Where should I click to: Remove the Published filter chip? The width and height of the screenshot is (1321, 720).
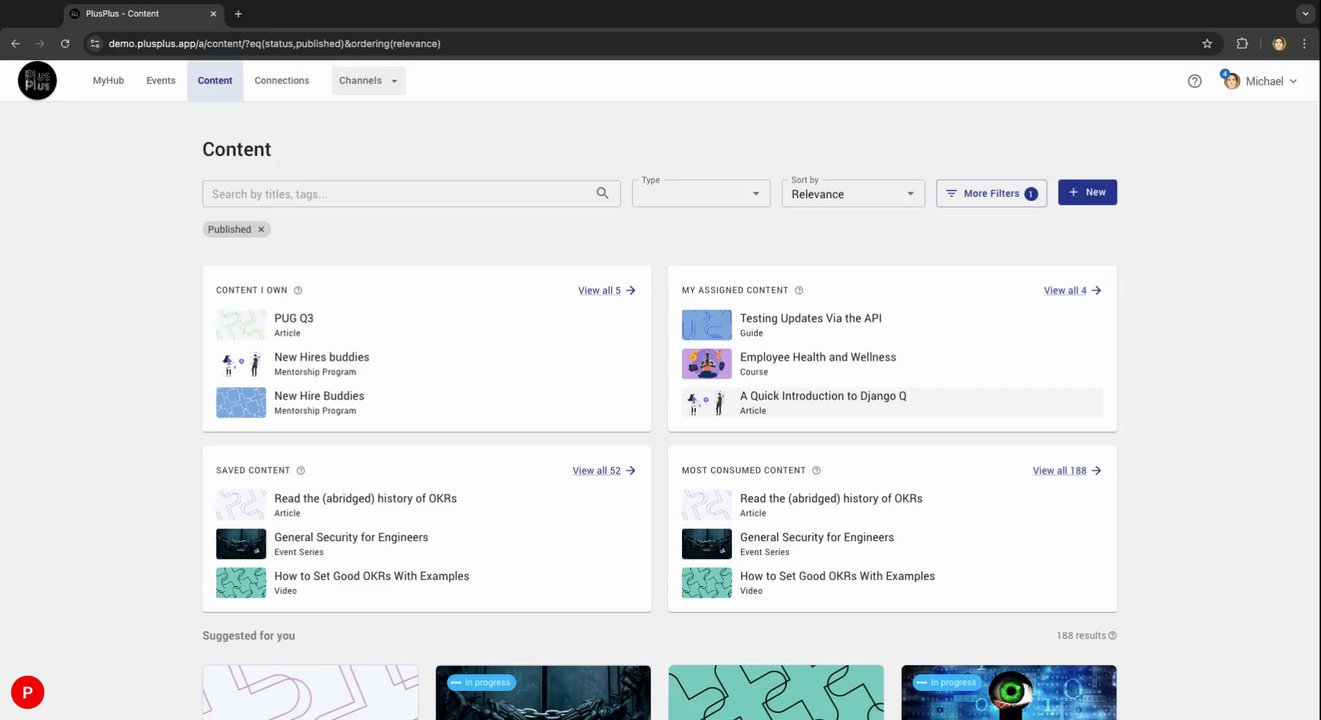click(x=261, y=230)
